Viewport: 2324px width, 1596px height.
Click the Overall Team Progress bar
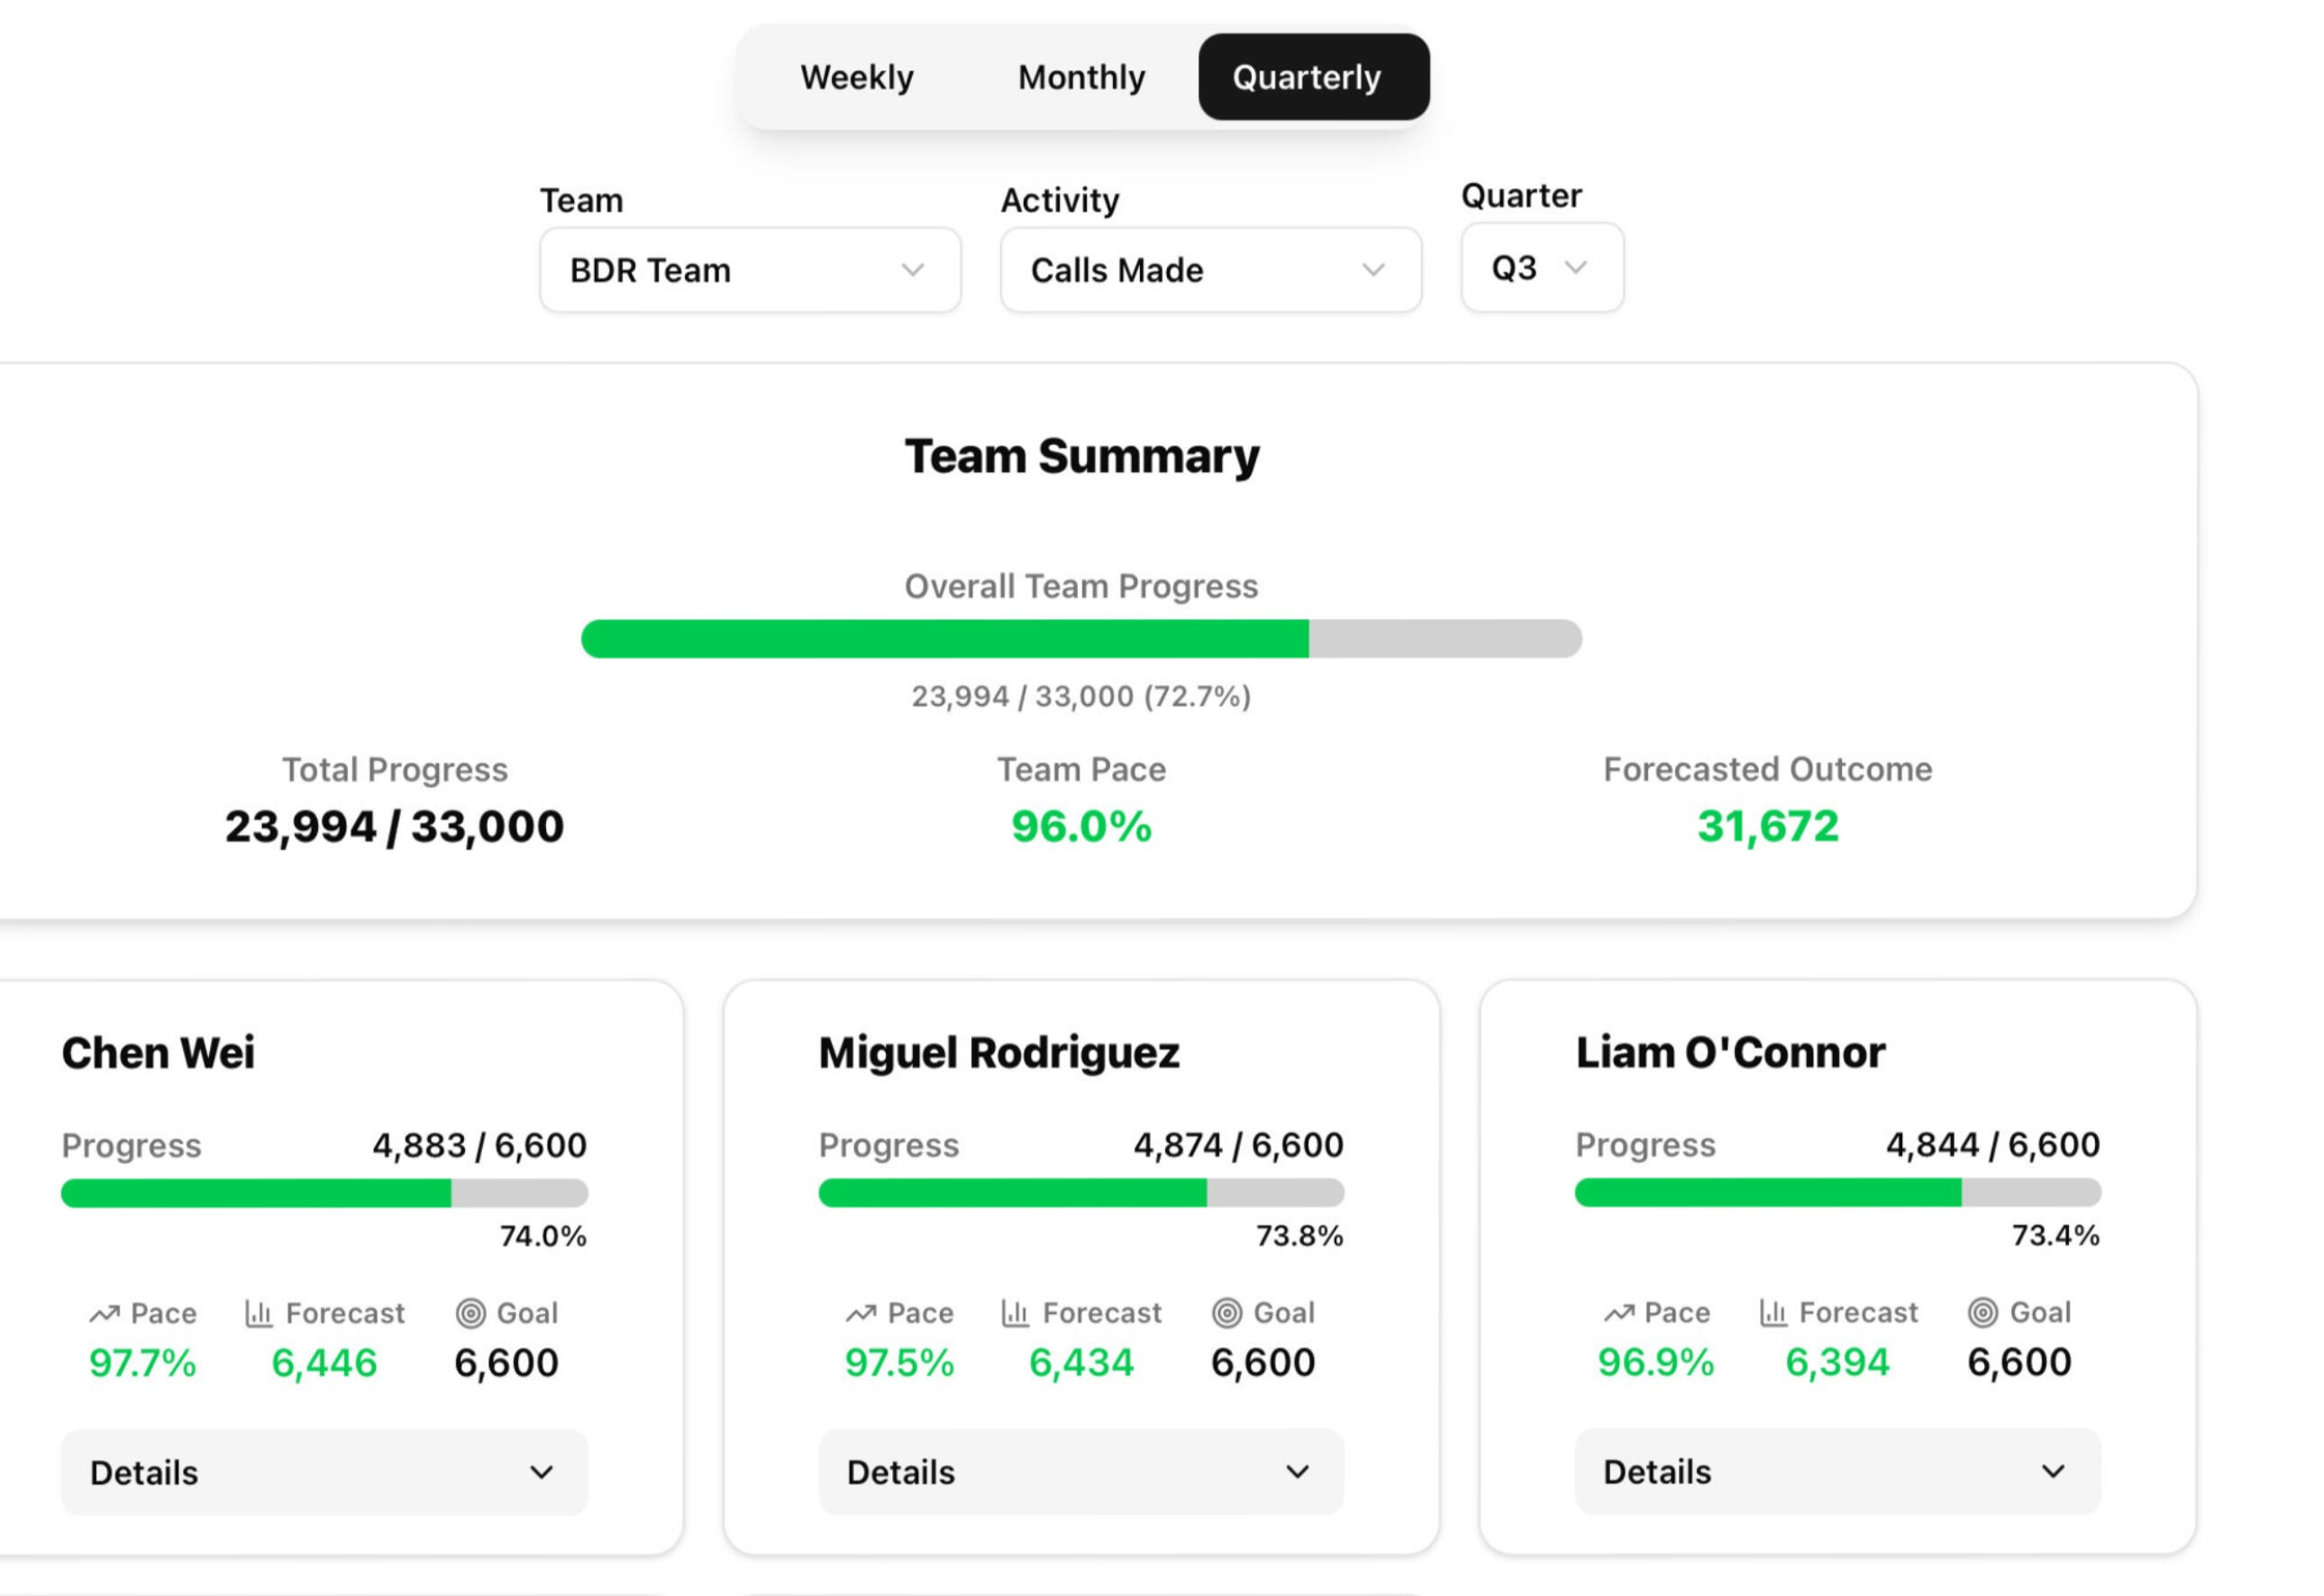point(1081,639)
